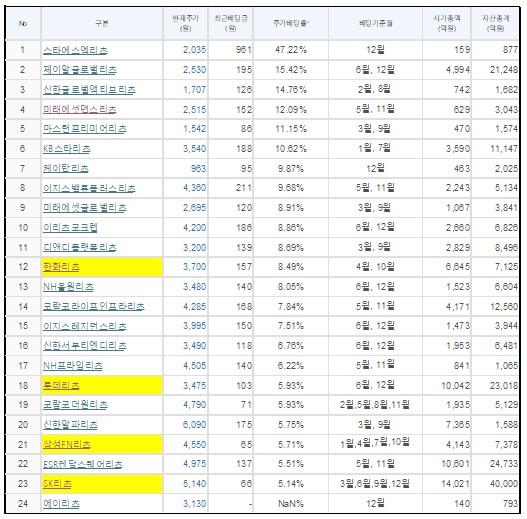Click the 디앤디플랫폼리츠 link
527x519 pixels.
[80, 247]
